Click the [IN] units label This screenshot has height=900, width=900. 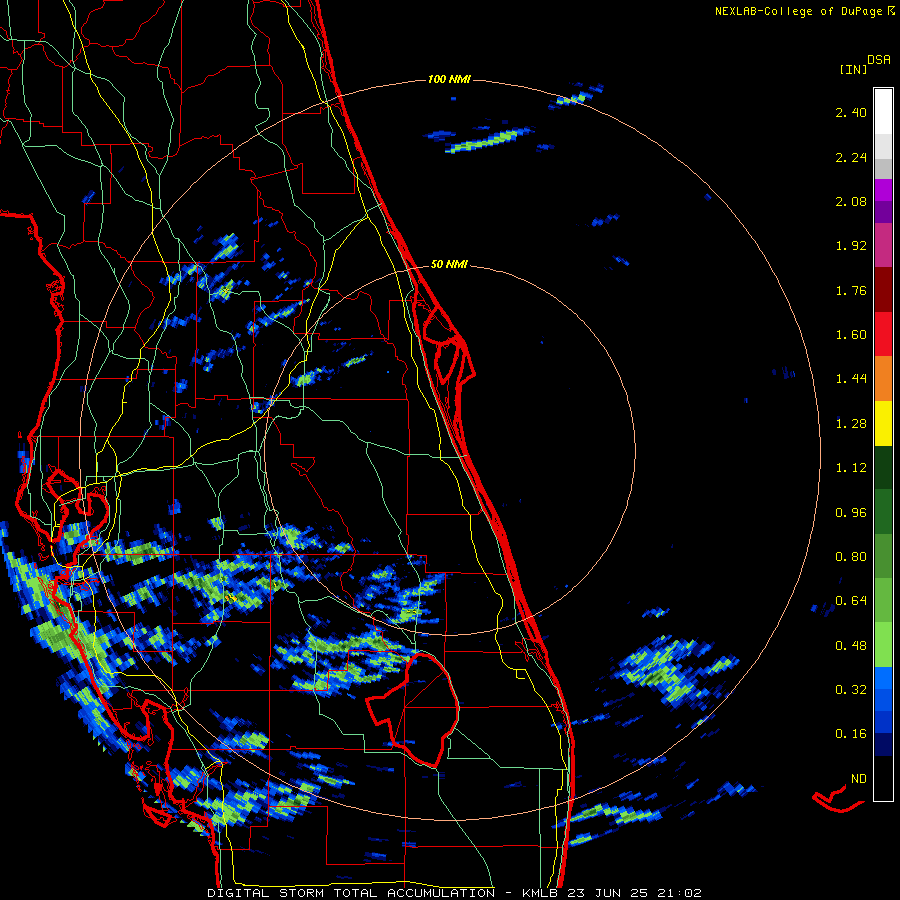853,69
